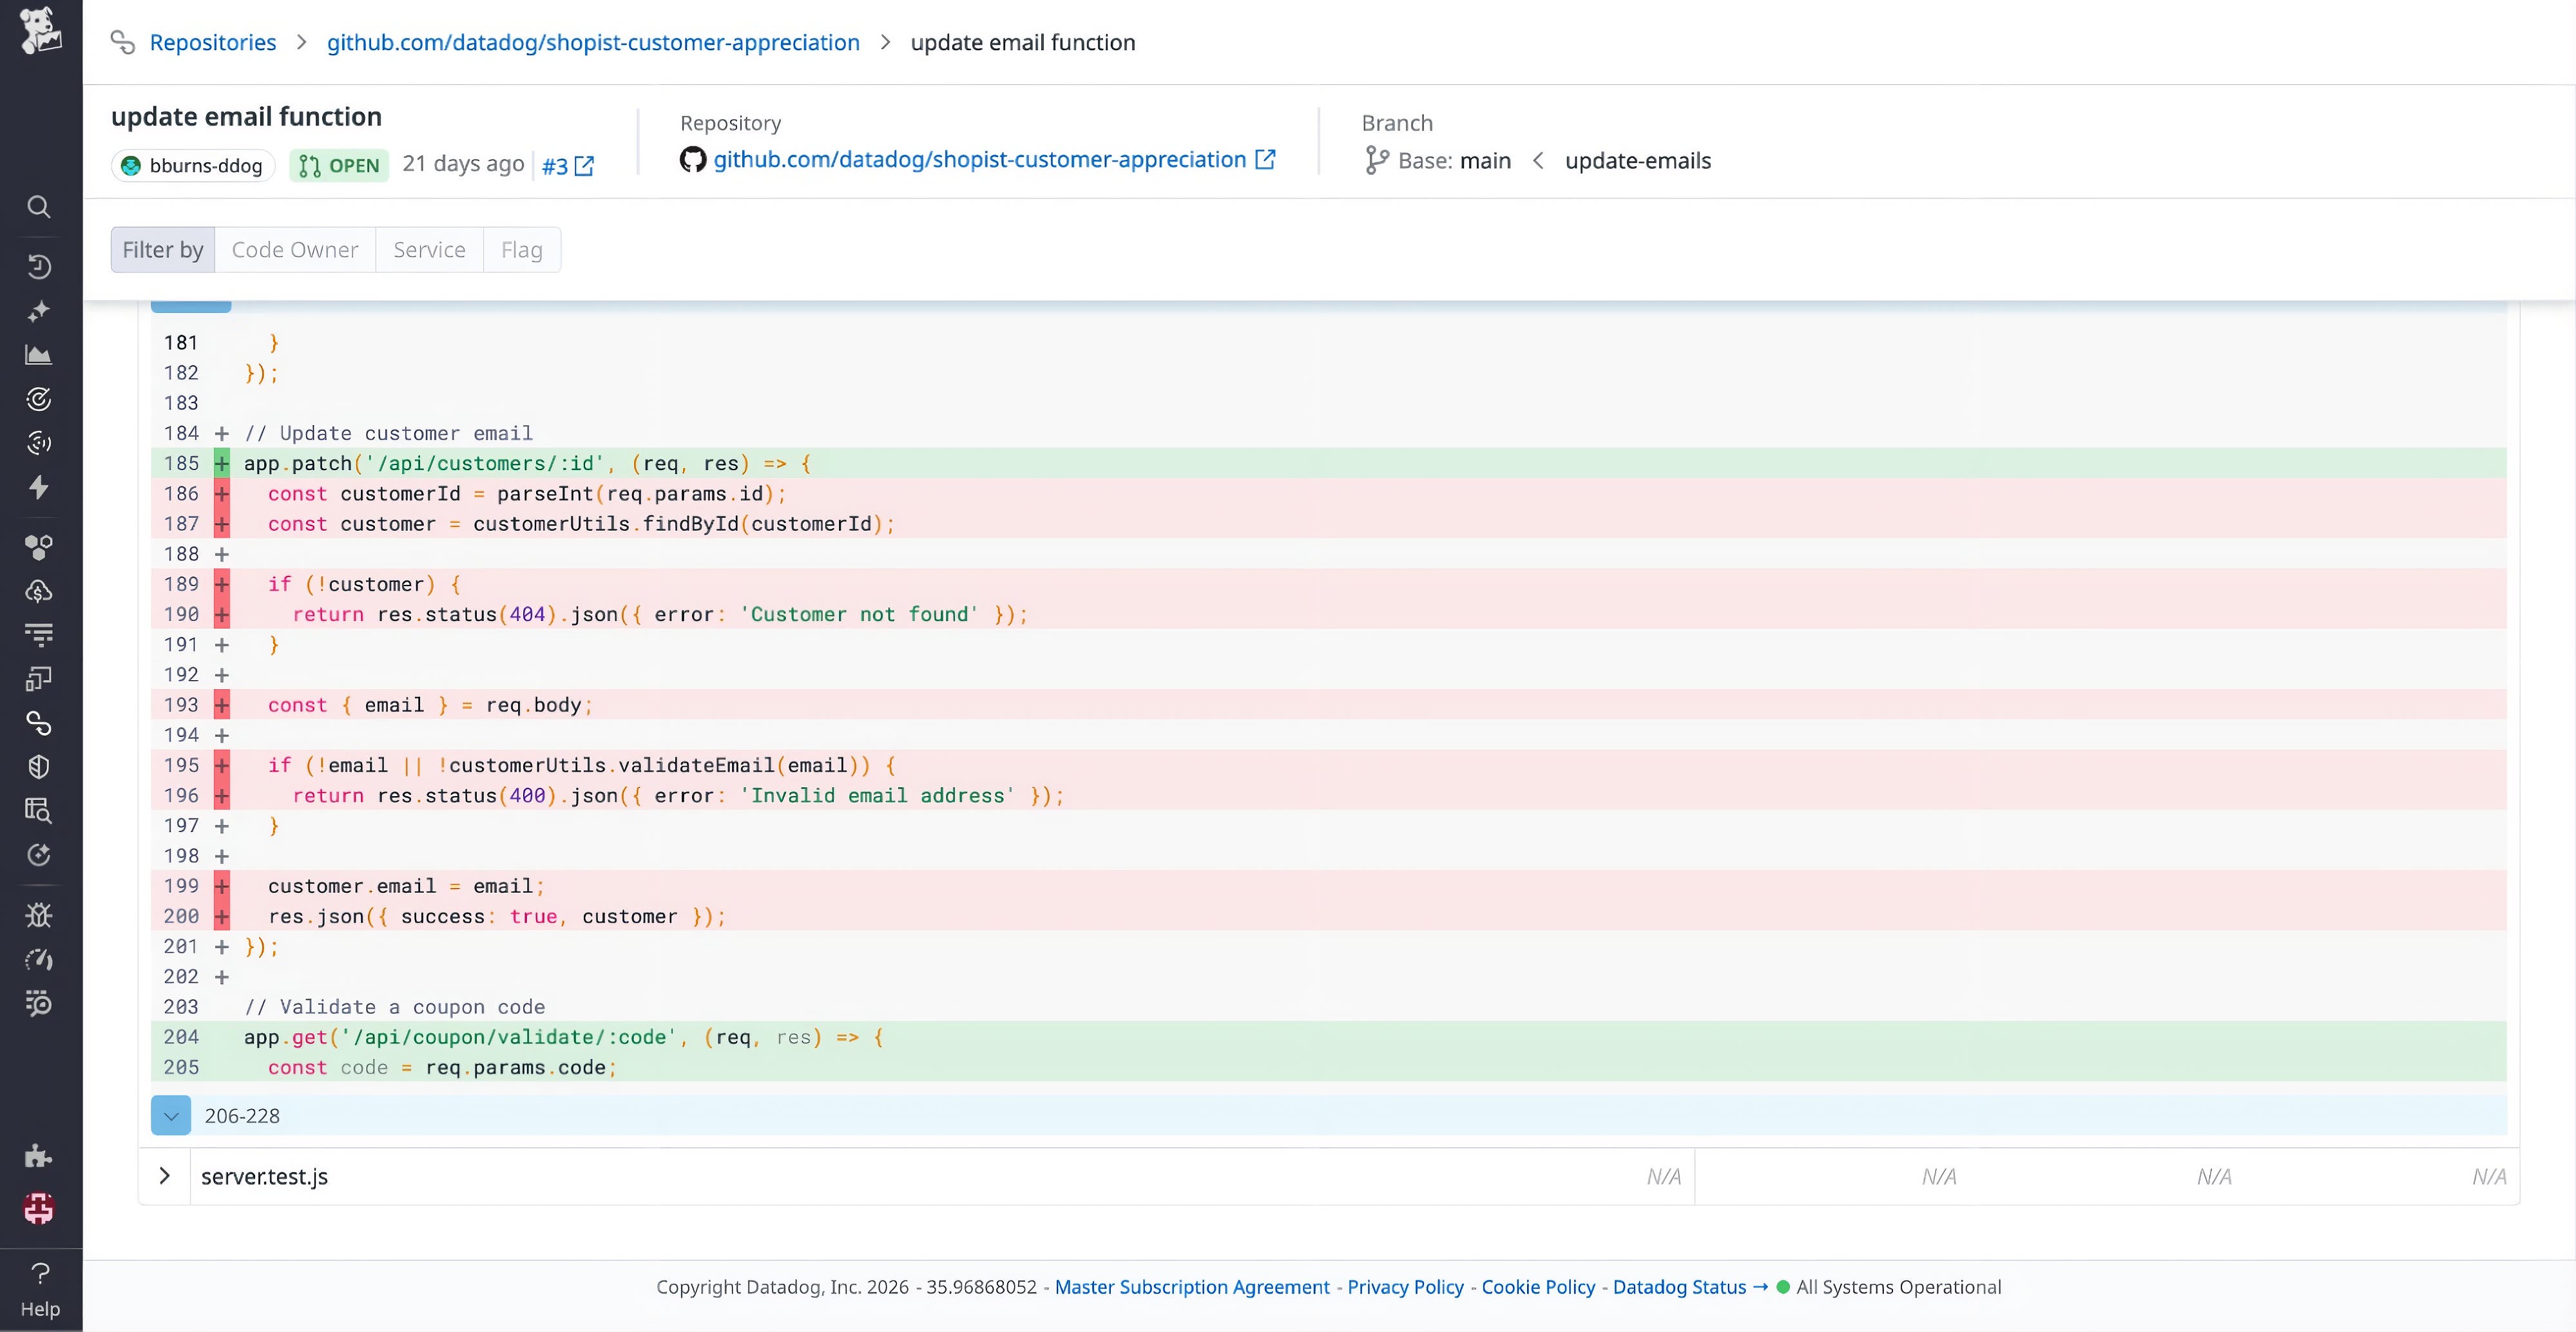Click the Dashboards chart icon in the sidebar
The image size is (2576, 1332).
tap(39, 353)
